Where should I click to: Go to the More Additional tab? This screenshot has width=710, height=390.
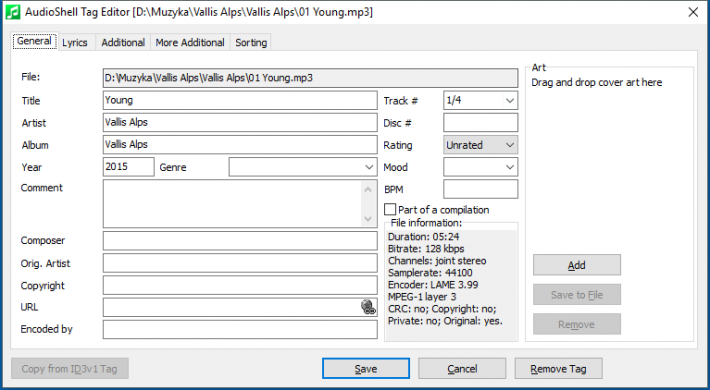190,43
